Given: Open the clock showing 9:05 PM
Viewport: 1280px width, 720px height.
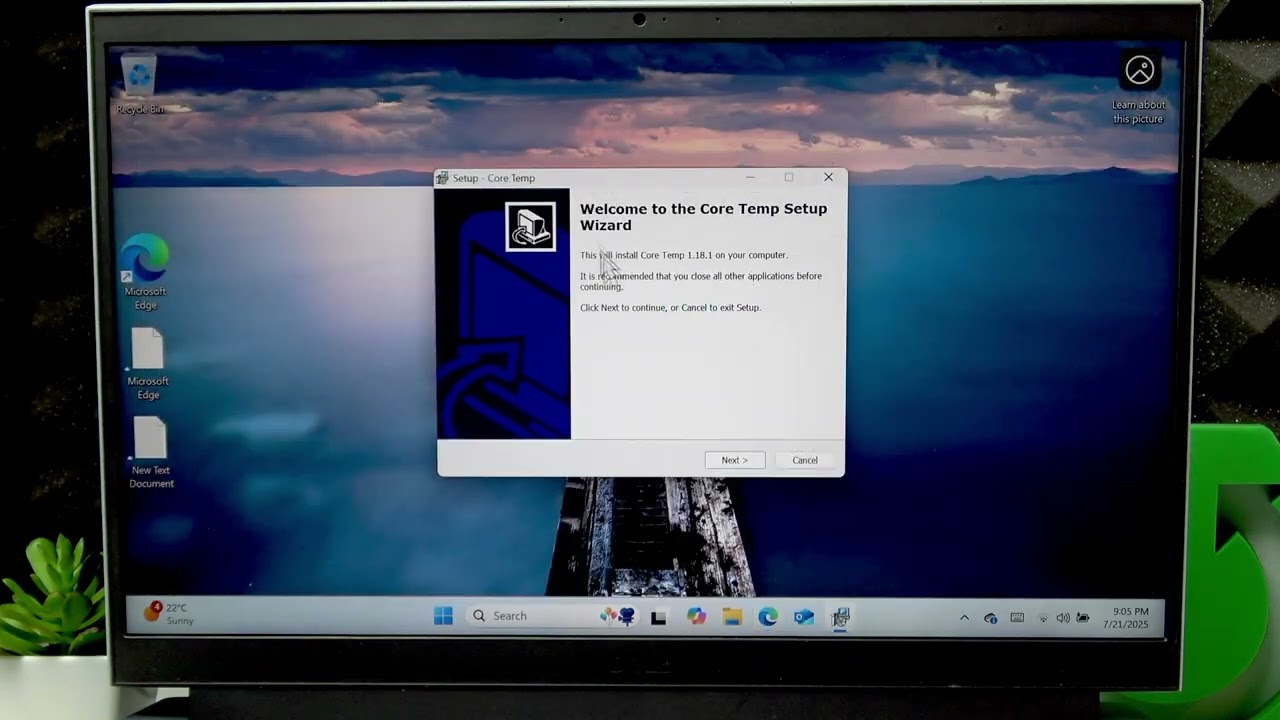Looking at the screenshot, I should click(x=1126, y=618).
